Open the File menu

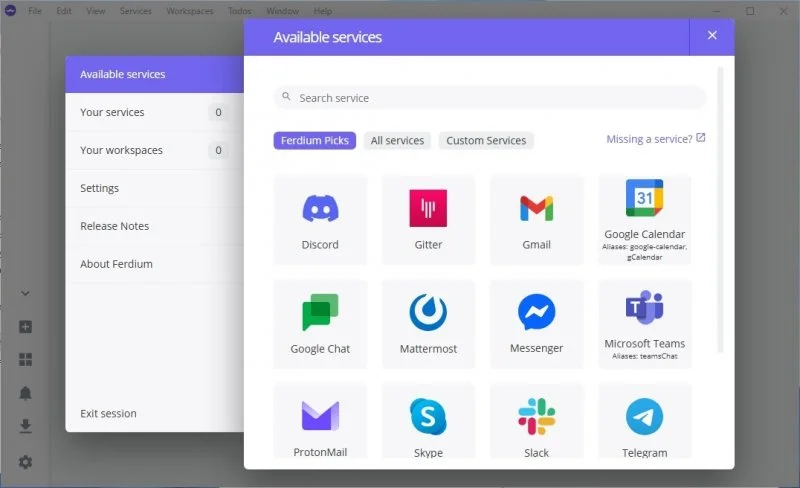[x=35, y=11]
